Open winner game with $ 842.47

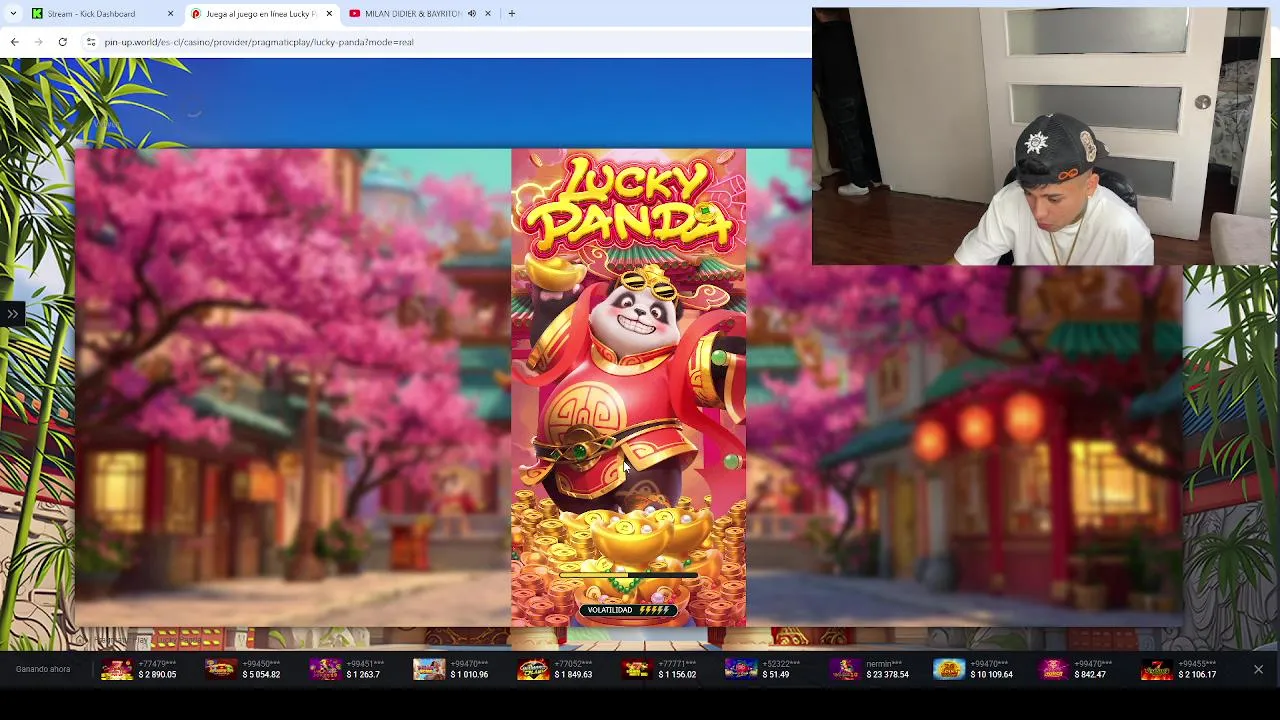point(1075,669)
